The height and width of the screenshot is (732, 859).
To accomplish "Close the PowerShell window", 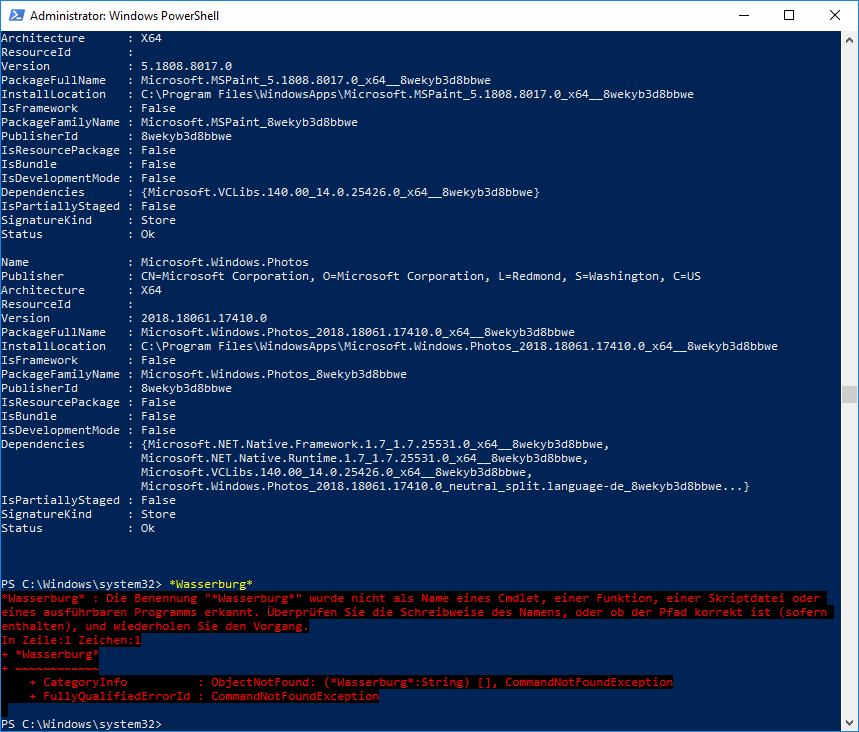I will coord(835,15).
